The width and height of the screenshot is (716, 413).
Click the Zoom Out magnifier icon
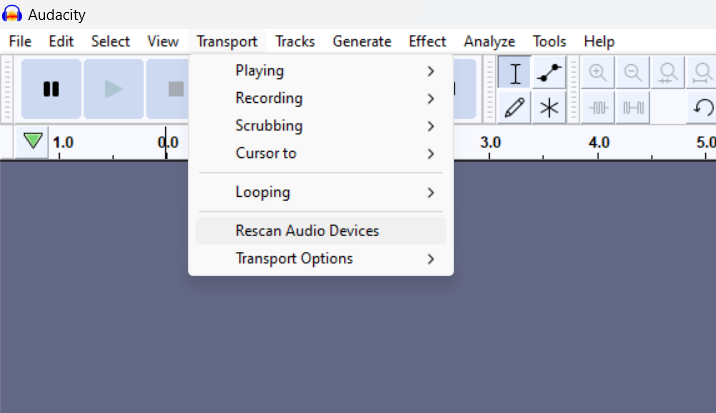coord(632,73)
